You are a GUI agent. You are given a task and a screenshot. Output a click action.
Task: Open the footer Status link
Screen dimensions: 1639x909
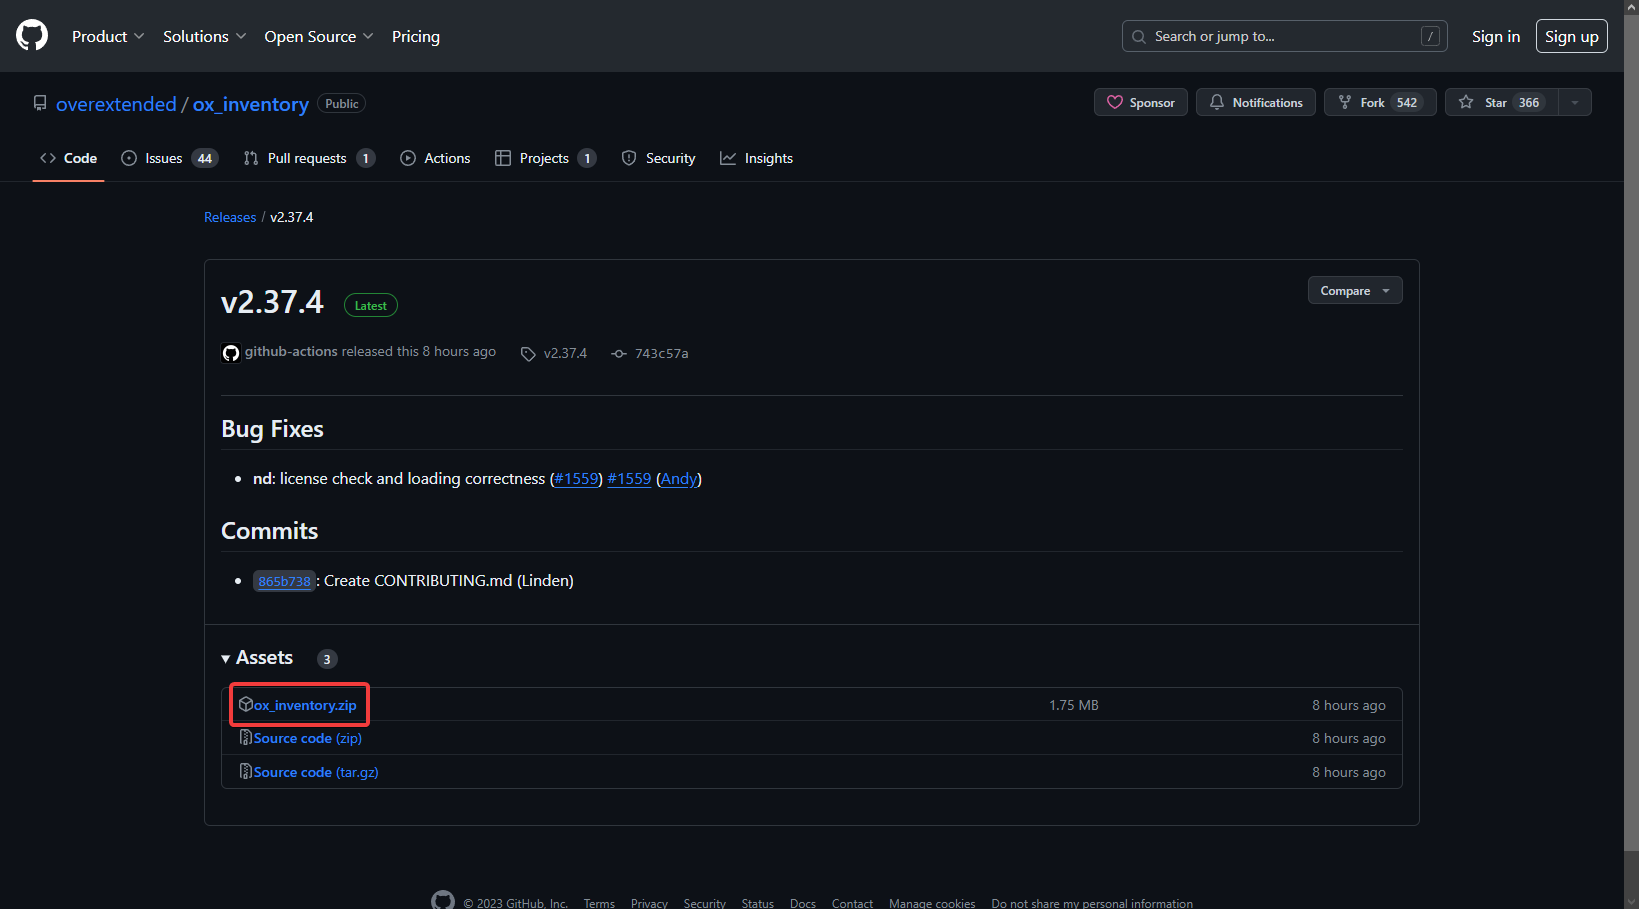758,903
